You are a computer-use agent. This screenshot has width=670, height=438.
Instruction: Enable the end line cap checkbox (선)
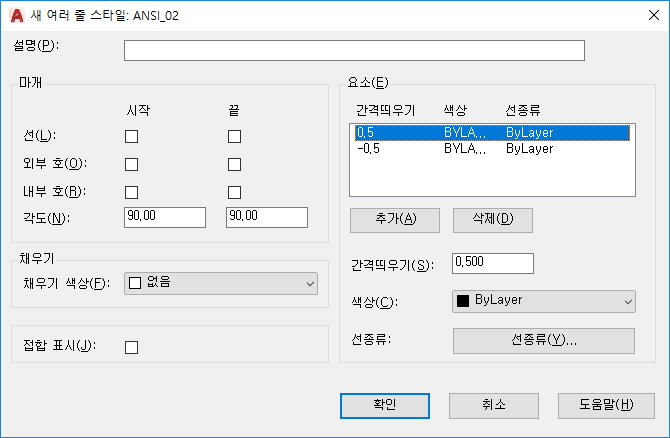[x=234, y=137]
